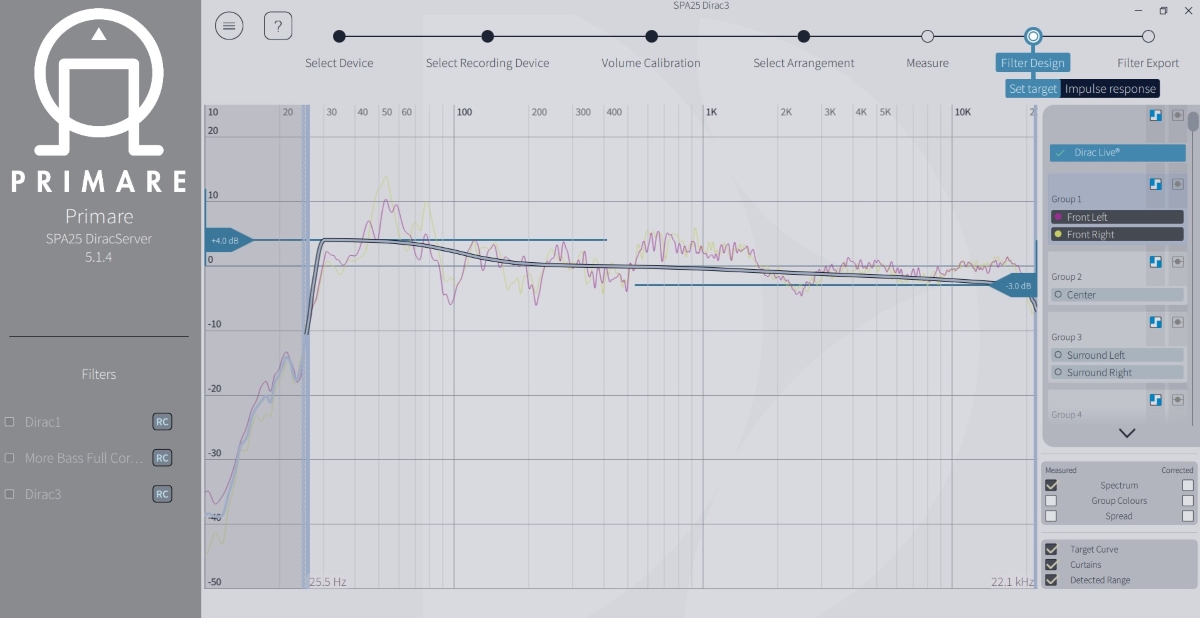Viewport: 1200px width, 618px height.
Task: Enable the Corrected Spread checkbox
Action: [1188, 516]
